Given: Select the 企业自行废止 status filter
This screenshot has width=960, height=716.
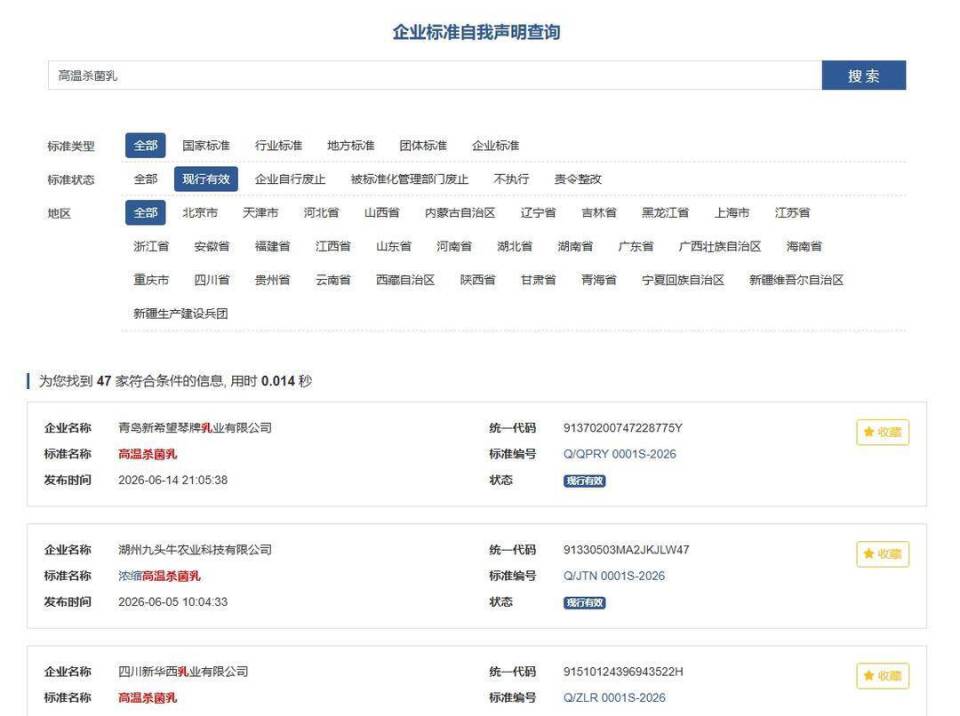Looking at the screenshot, I should pos(290,179).
